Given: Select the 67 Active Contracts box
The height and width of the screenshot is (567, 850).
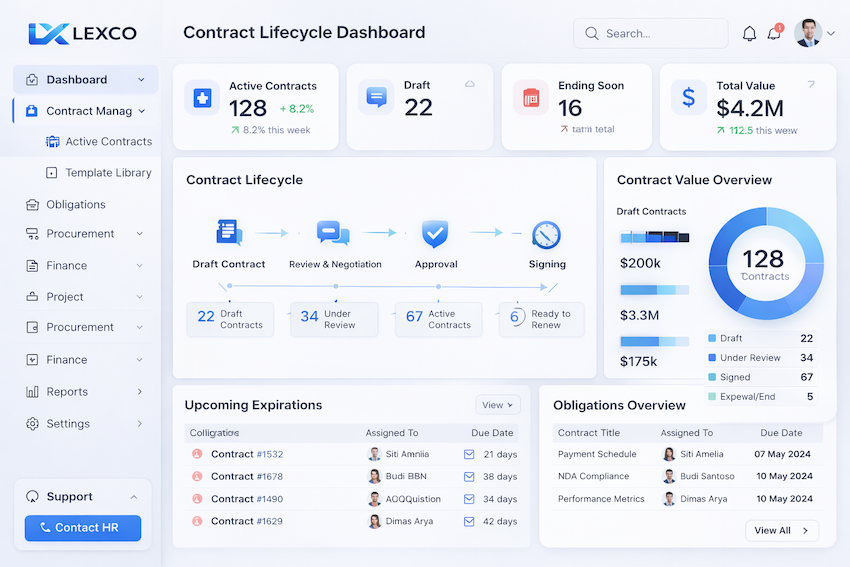Looking at the screenshot, I should (x=439, y=320).
